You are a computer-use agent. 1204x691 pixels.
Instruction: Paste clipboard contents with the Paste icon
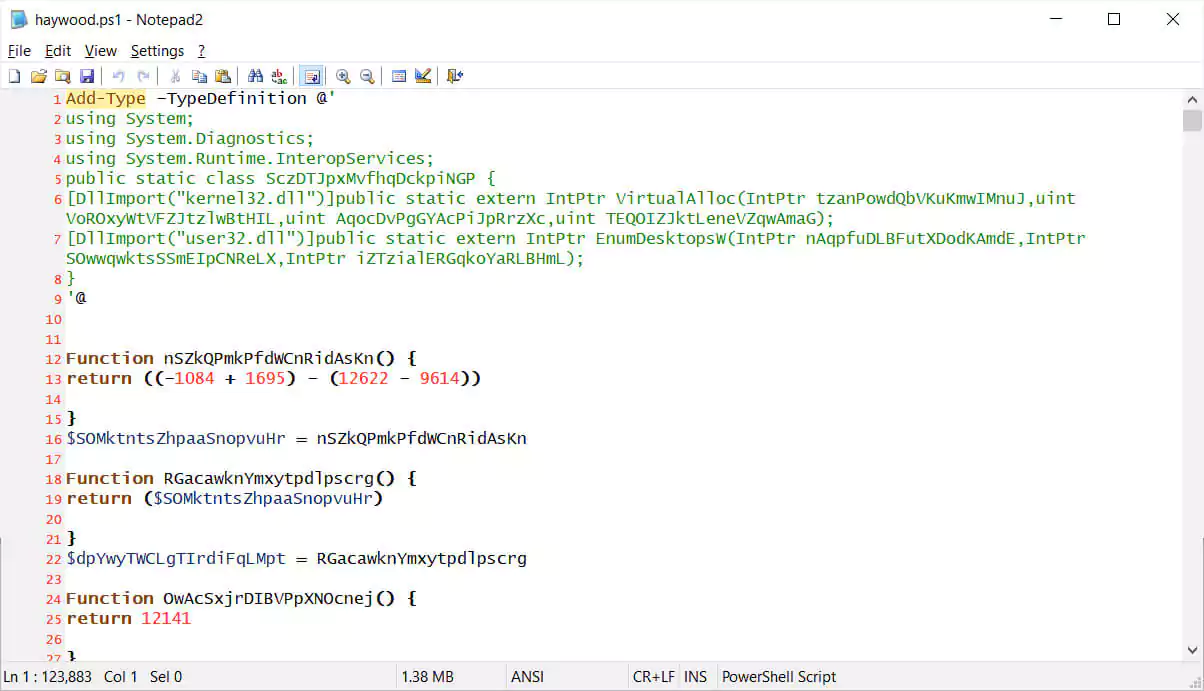pyautogui.click(x=223, y=76)
